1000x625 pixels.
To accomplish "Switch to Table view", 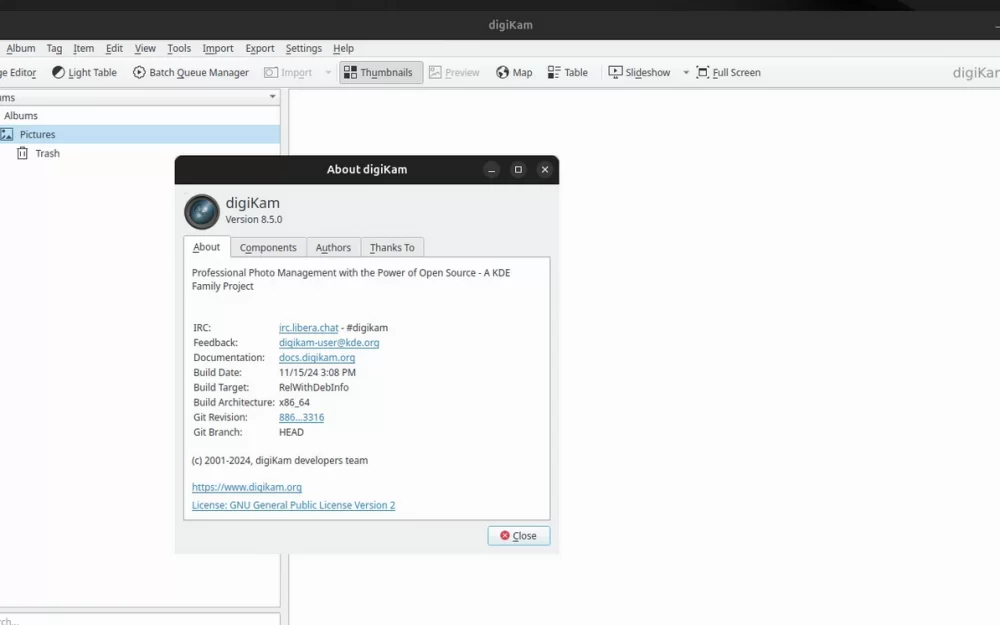I will (x=568, y=71).
